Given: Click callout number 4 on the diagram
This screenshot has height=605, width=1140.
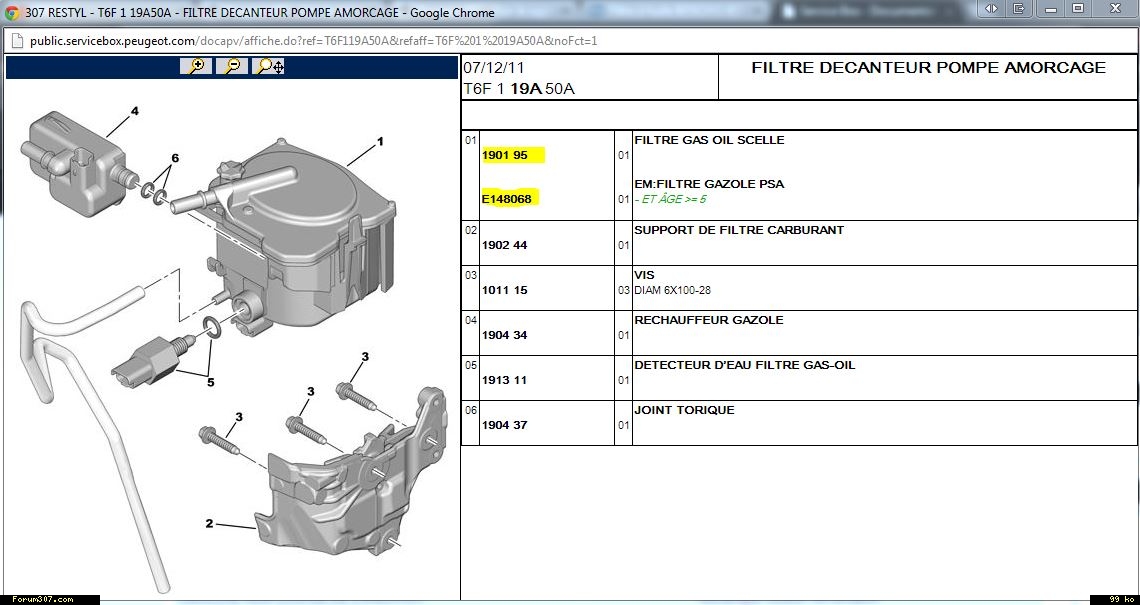Looking at the screenshot, I should pyautogui.click(x=135, y=111).
